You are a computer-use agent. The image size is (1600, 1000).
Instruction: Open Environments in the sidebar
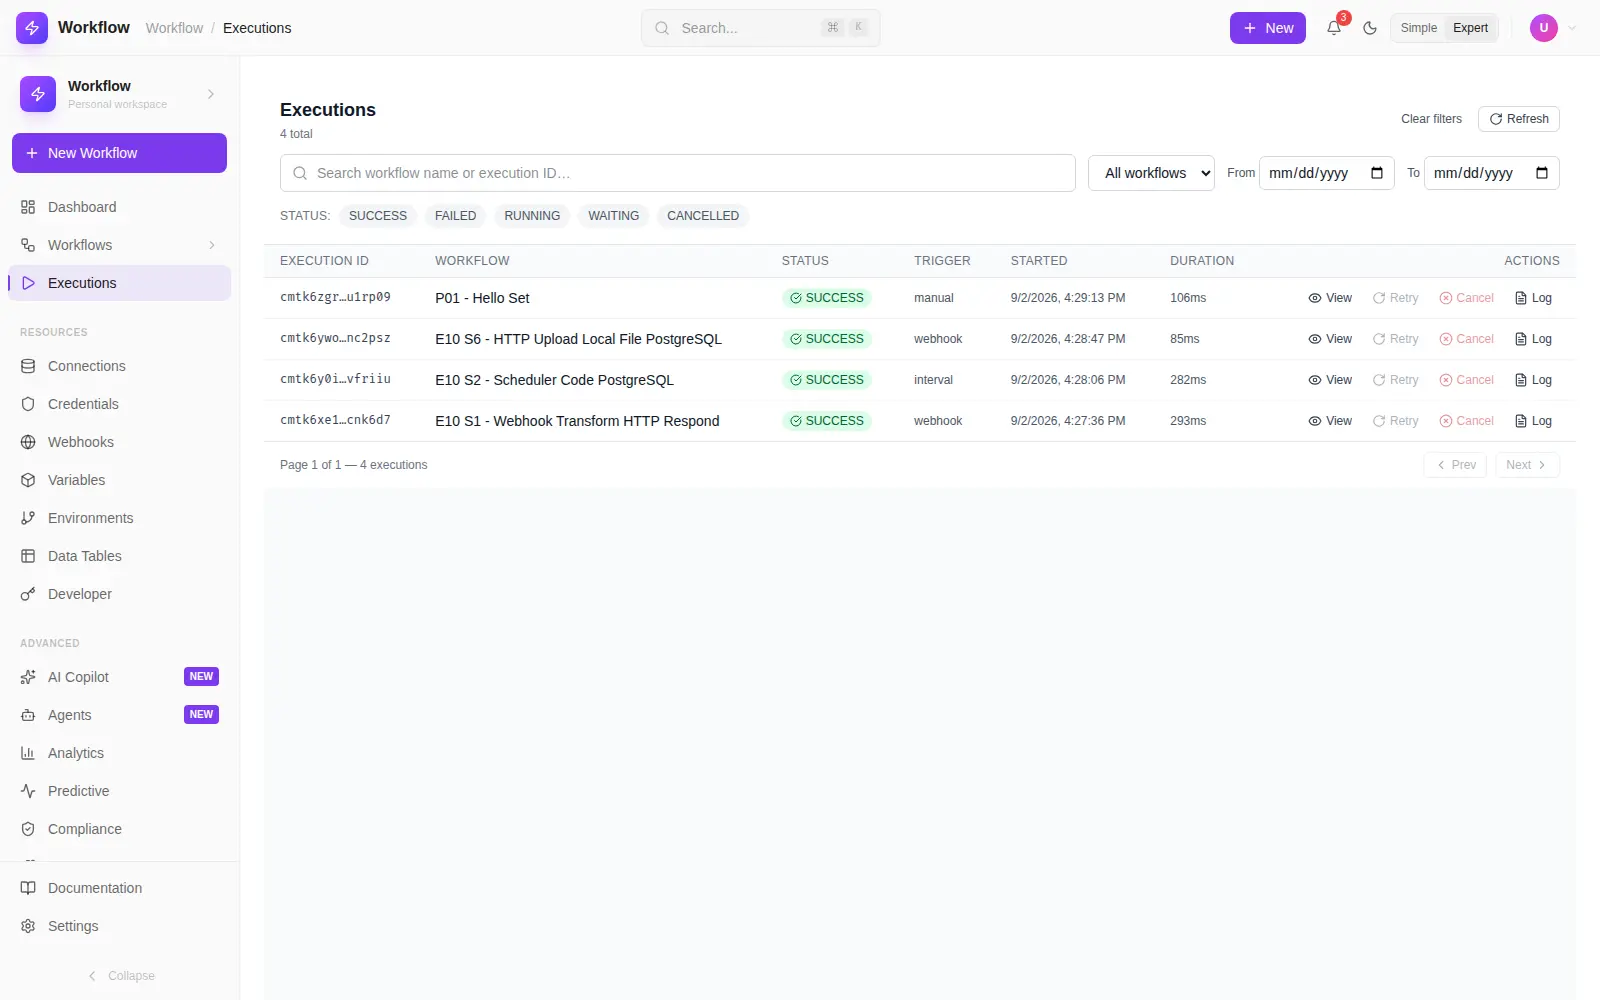(119, 518)
